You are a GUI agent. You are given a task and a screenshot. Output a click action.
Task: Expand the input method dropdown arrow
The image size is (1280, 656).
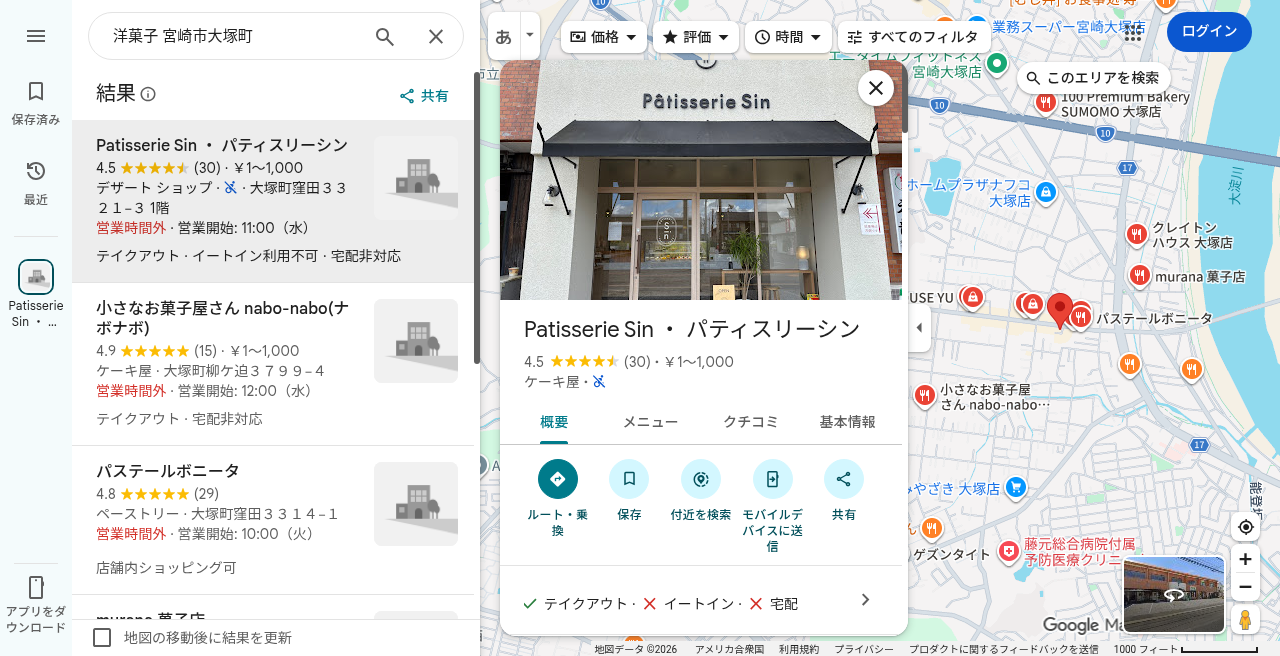[530, 35]
